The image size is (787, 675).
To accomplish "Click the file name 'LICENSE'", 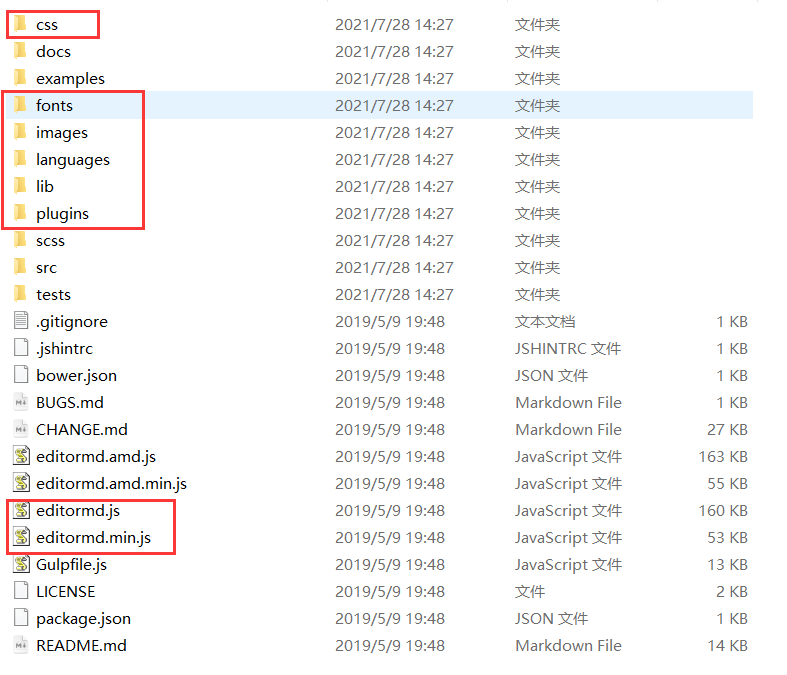I will 66,592.
